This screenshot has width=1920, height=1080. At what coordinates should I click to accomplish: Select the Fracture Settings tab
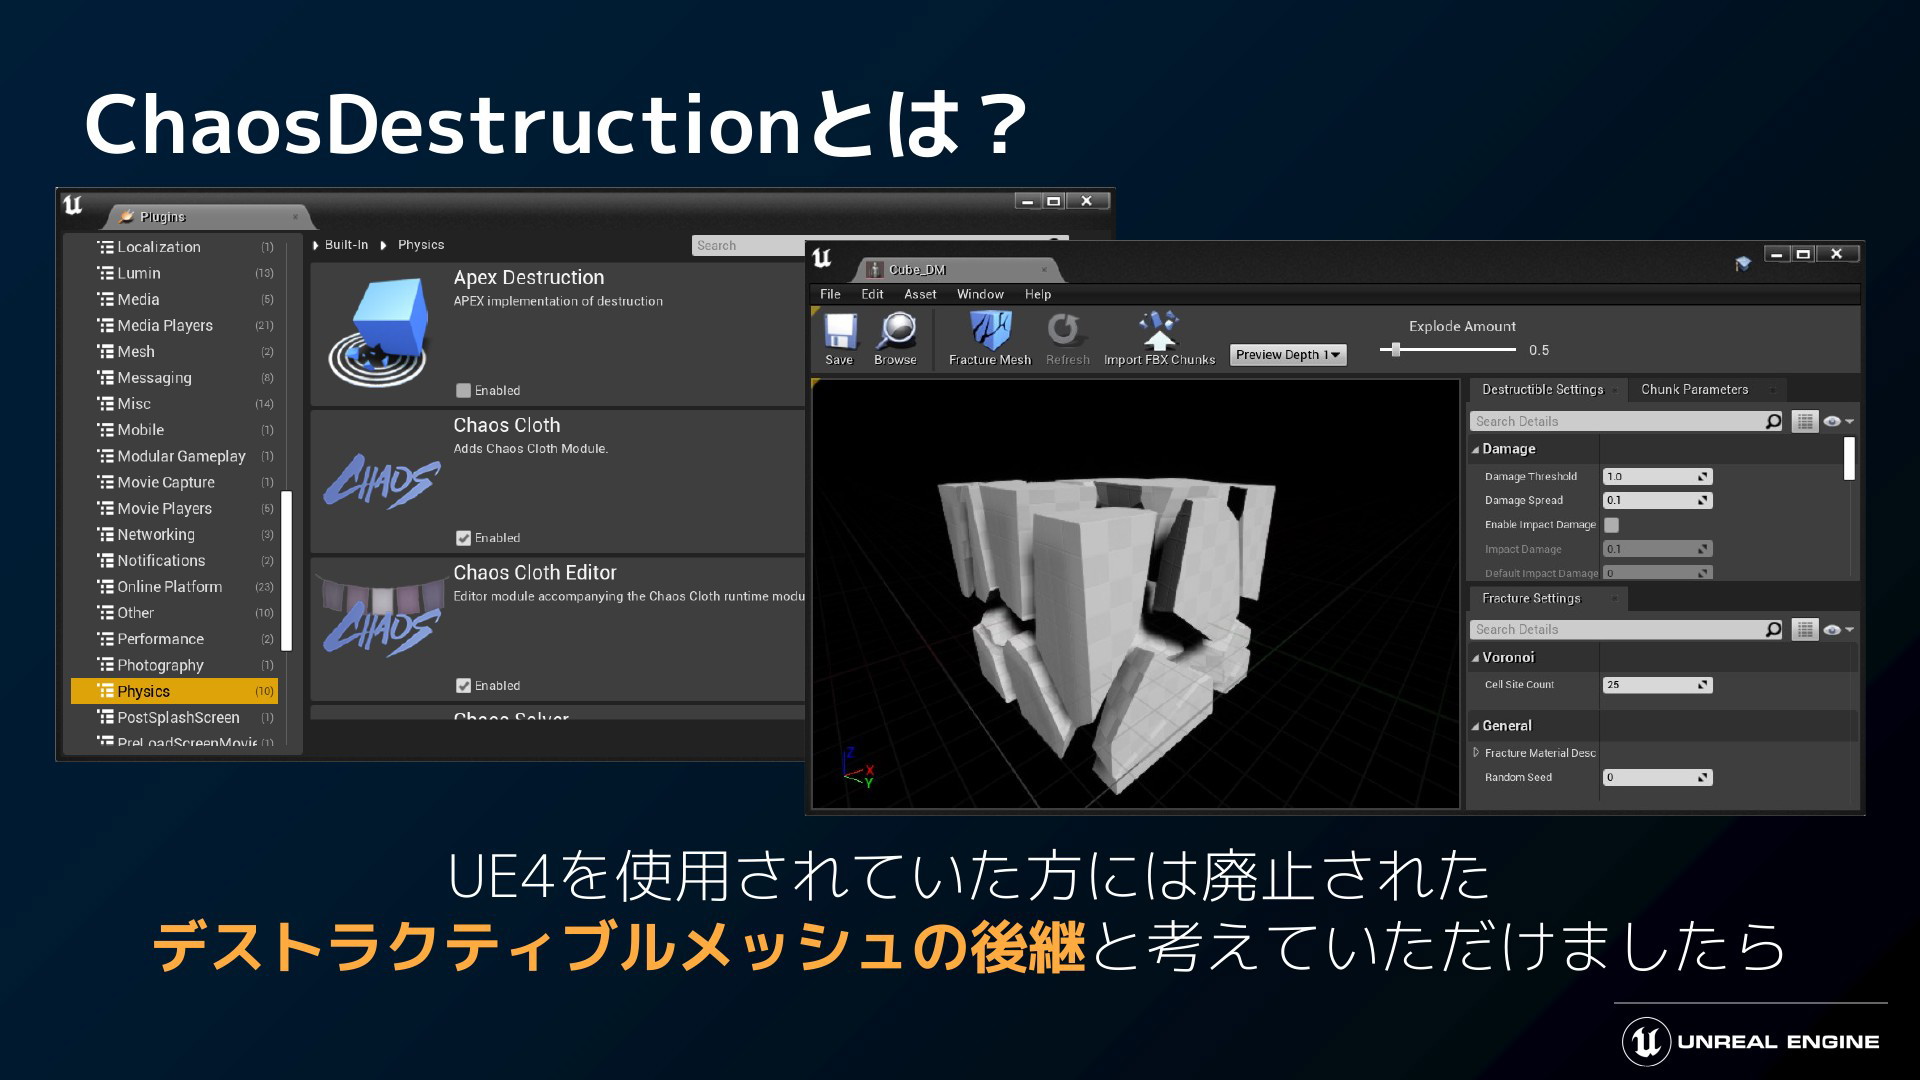point(1548,598)
